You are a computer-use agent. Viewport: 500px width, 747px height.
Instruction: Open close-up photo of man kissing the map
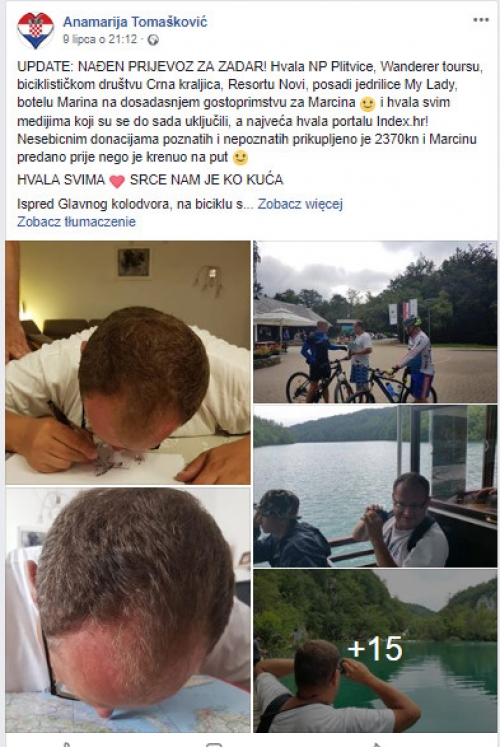click(x=128, y=610)
